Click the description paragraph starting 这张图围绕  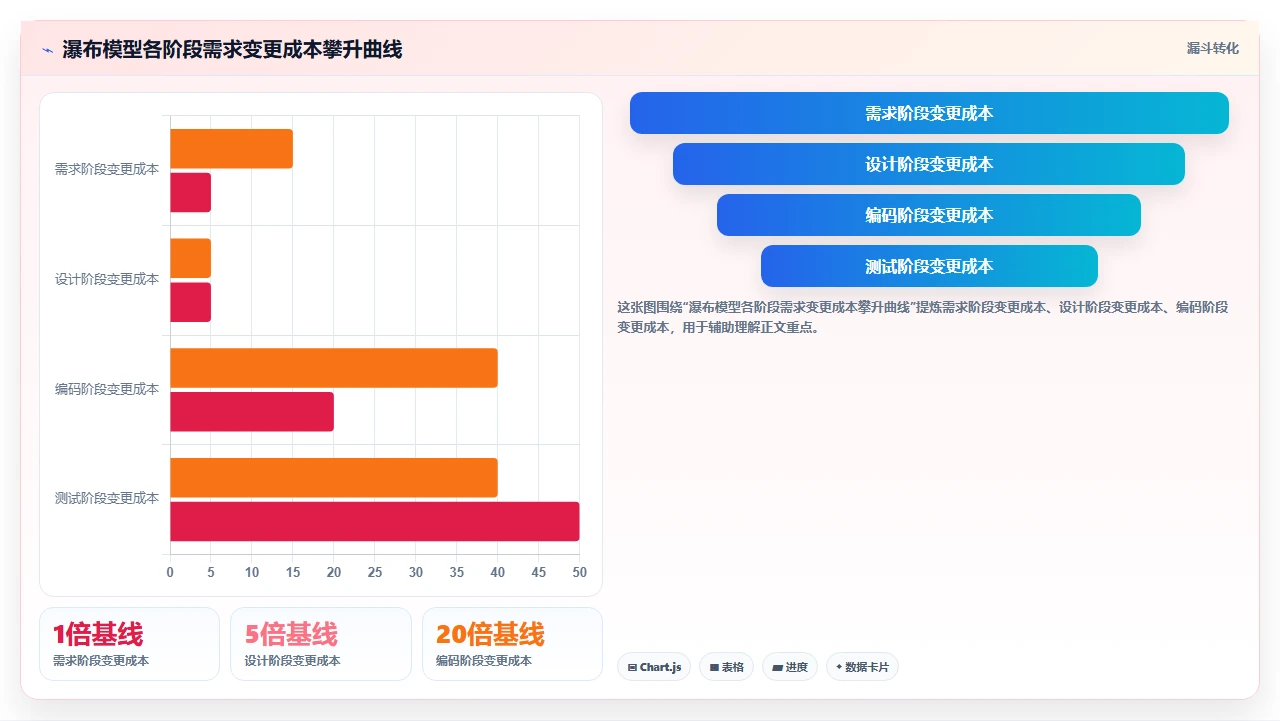point(923,317)
